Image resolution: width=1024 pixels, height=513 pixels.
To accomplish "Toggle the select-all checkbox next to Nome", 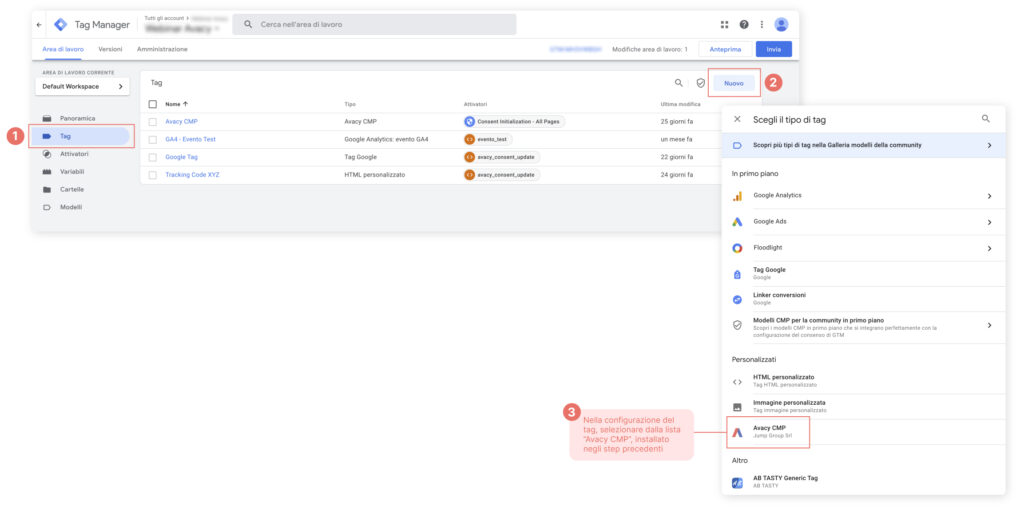I will coord(153,104).
